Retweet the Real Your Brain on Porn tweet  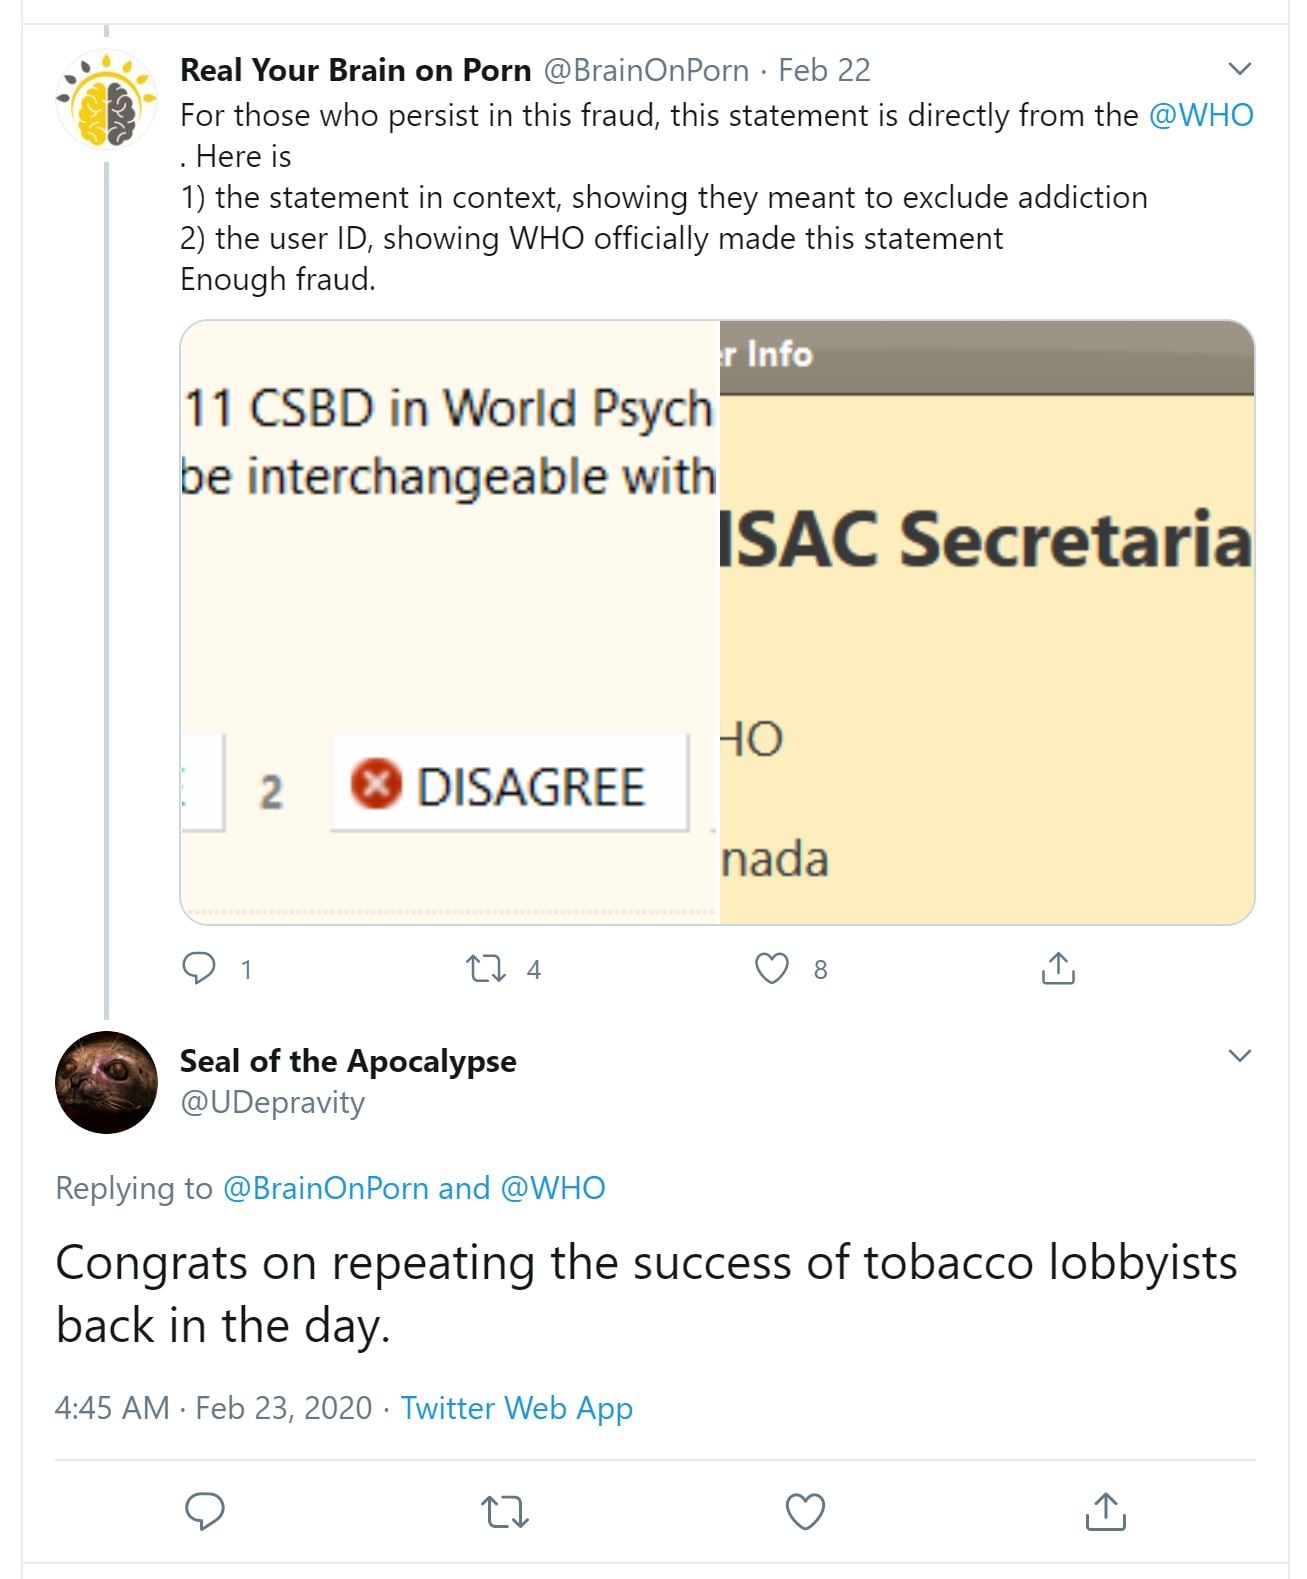(x=487, y=968)
